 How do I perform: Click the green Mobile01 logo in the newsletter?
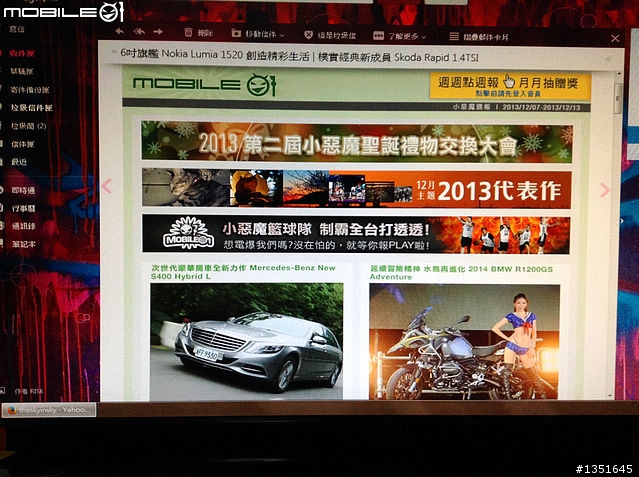click(205, 84)
